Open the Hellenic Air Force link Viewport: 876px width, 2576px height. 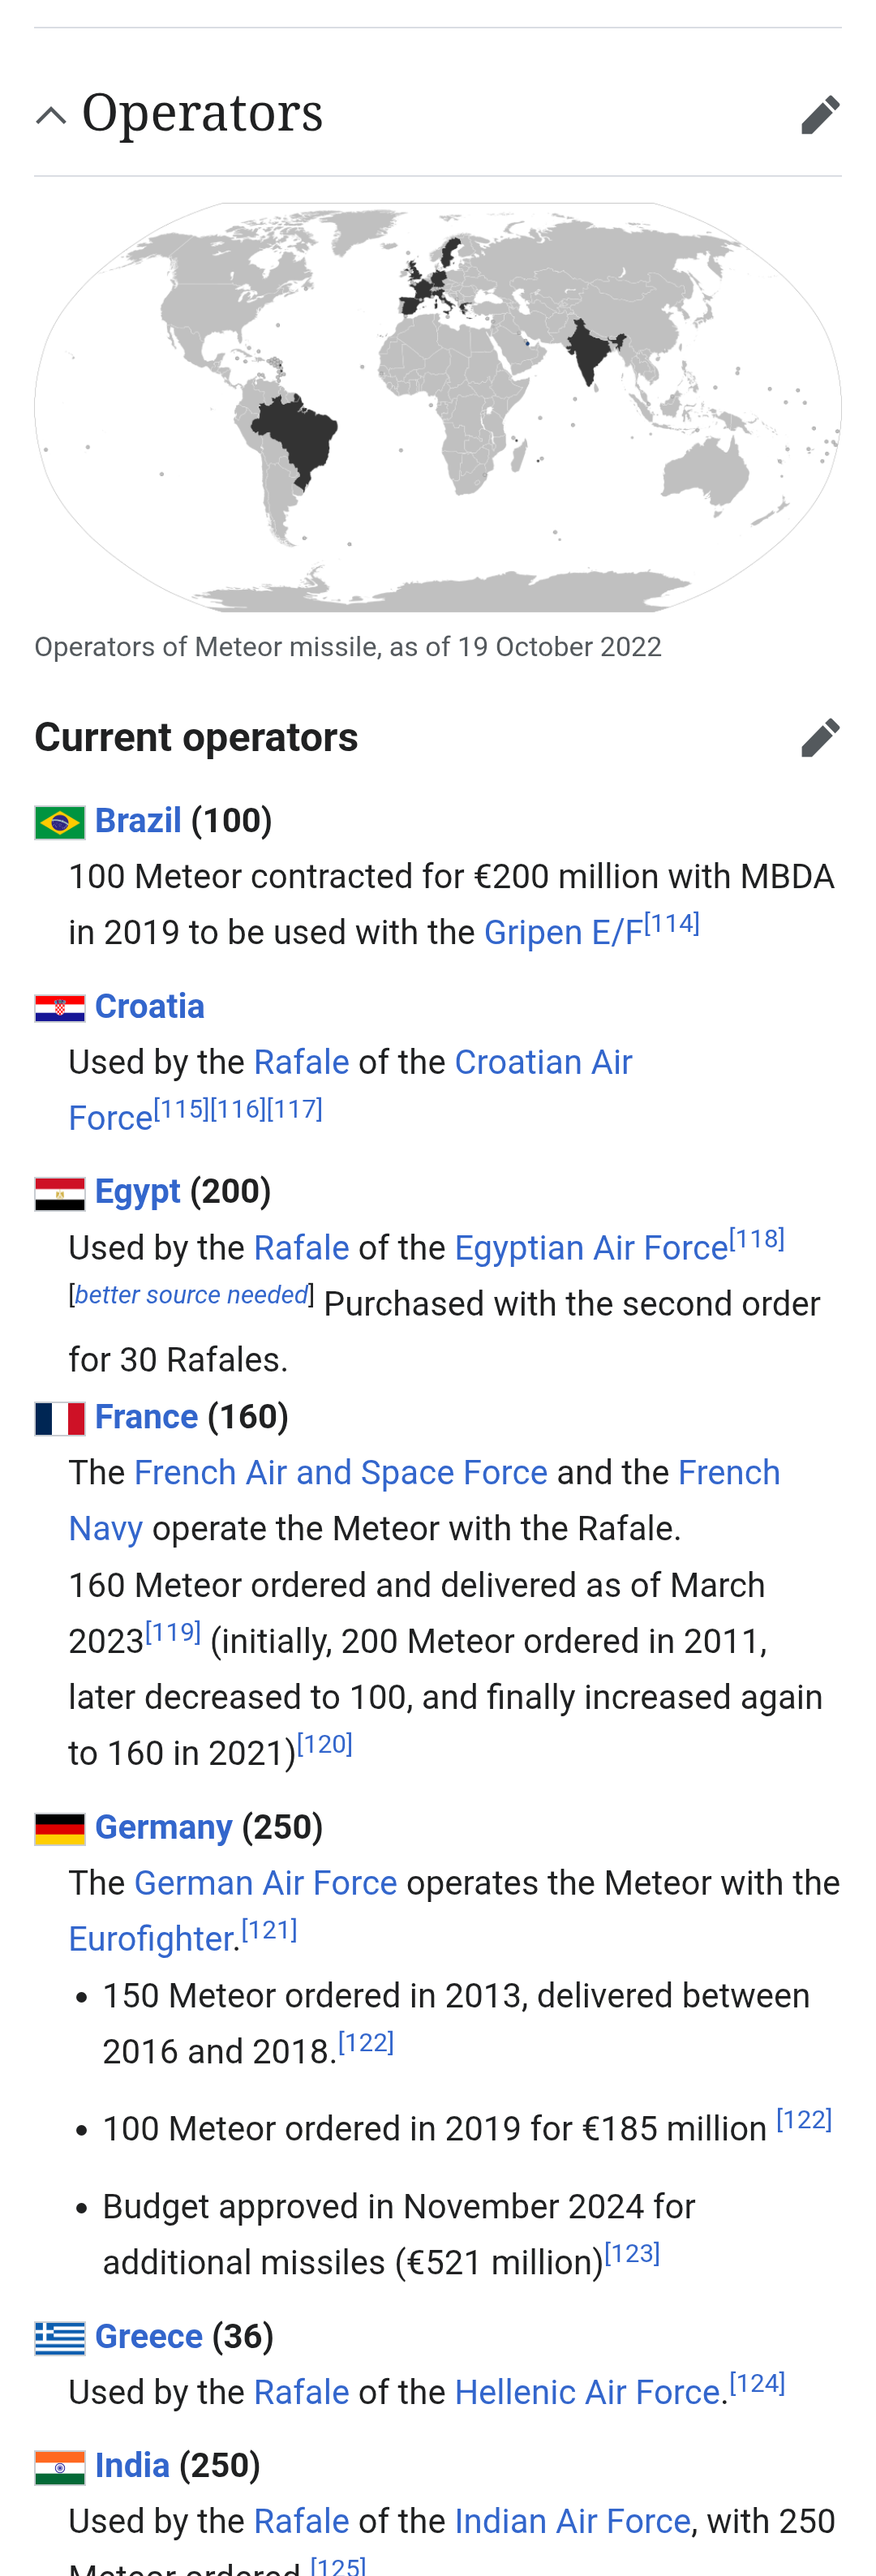(x=587, y=2393)
